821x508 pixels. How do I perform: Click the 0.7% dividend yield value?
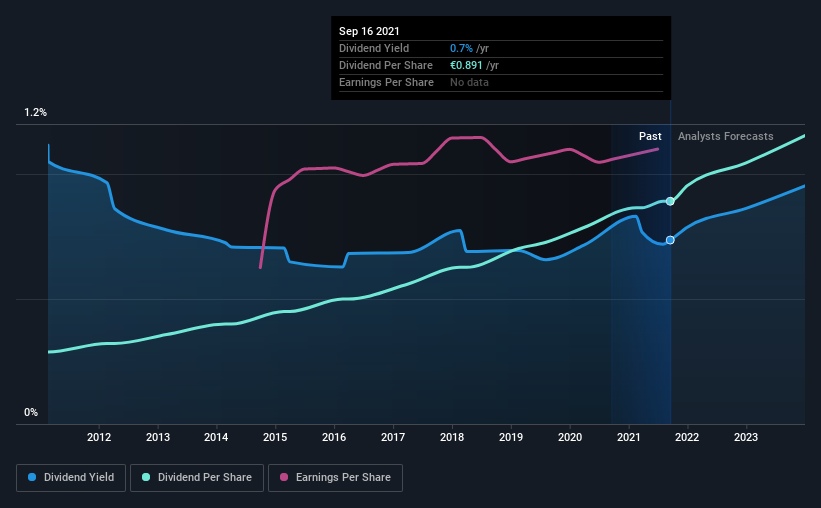tap(461, 48)
